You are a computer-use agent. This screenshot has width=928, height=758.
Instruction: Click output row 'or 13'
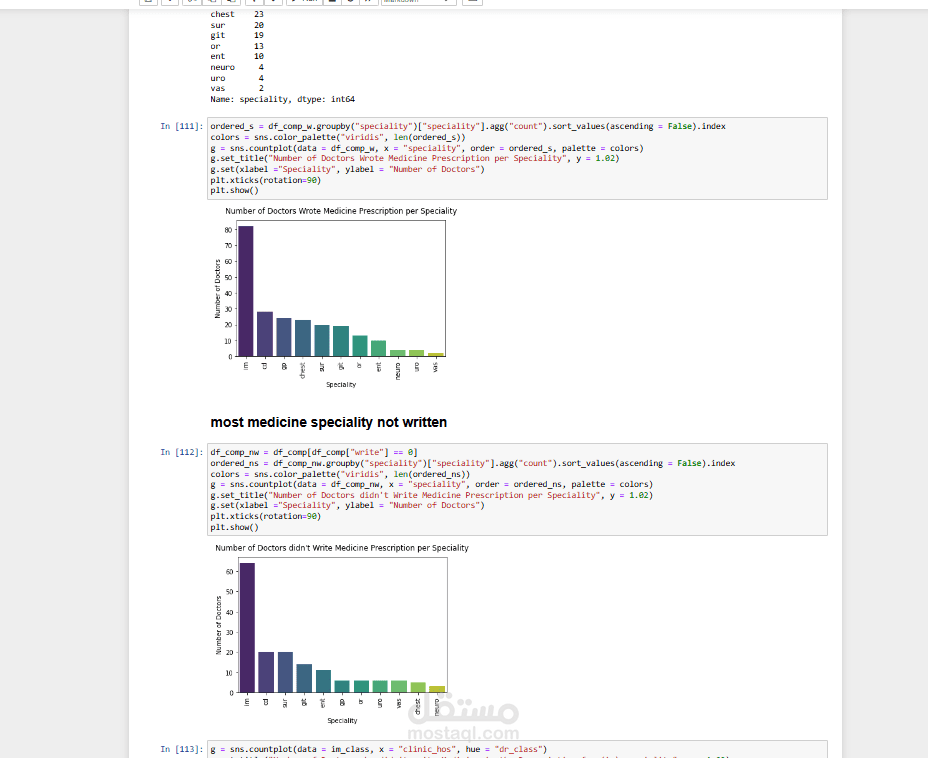coord(237,46)
